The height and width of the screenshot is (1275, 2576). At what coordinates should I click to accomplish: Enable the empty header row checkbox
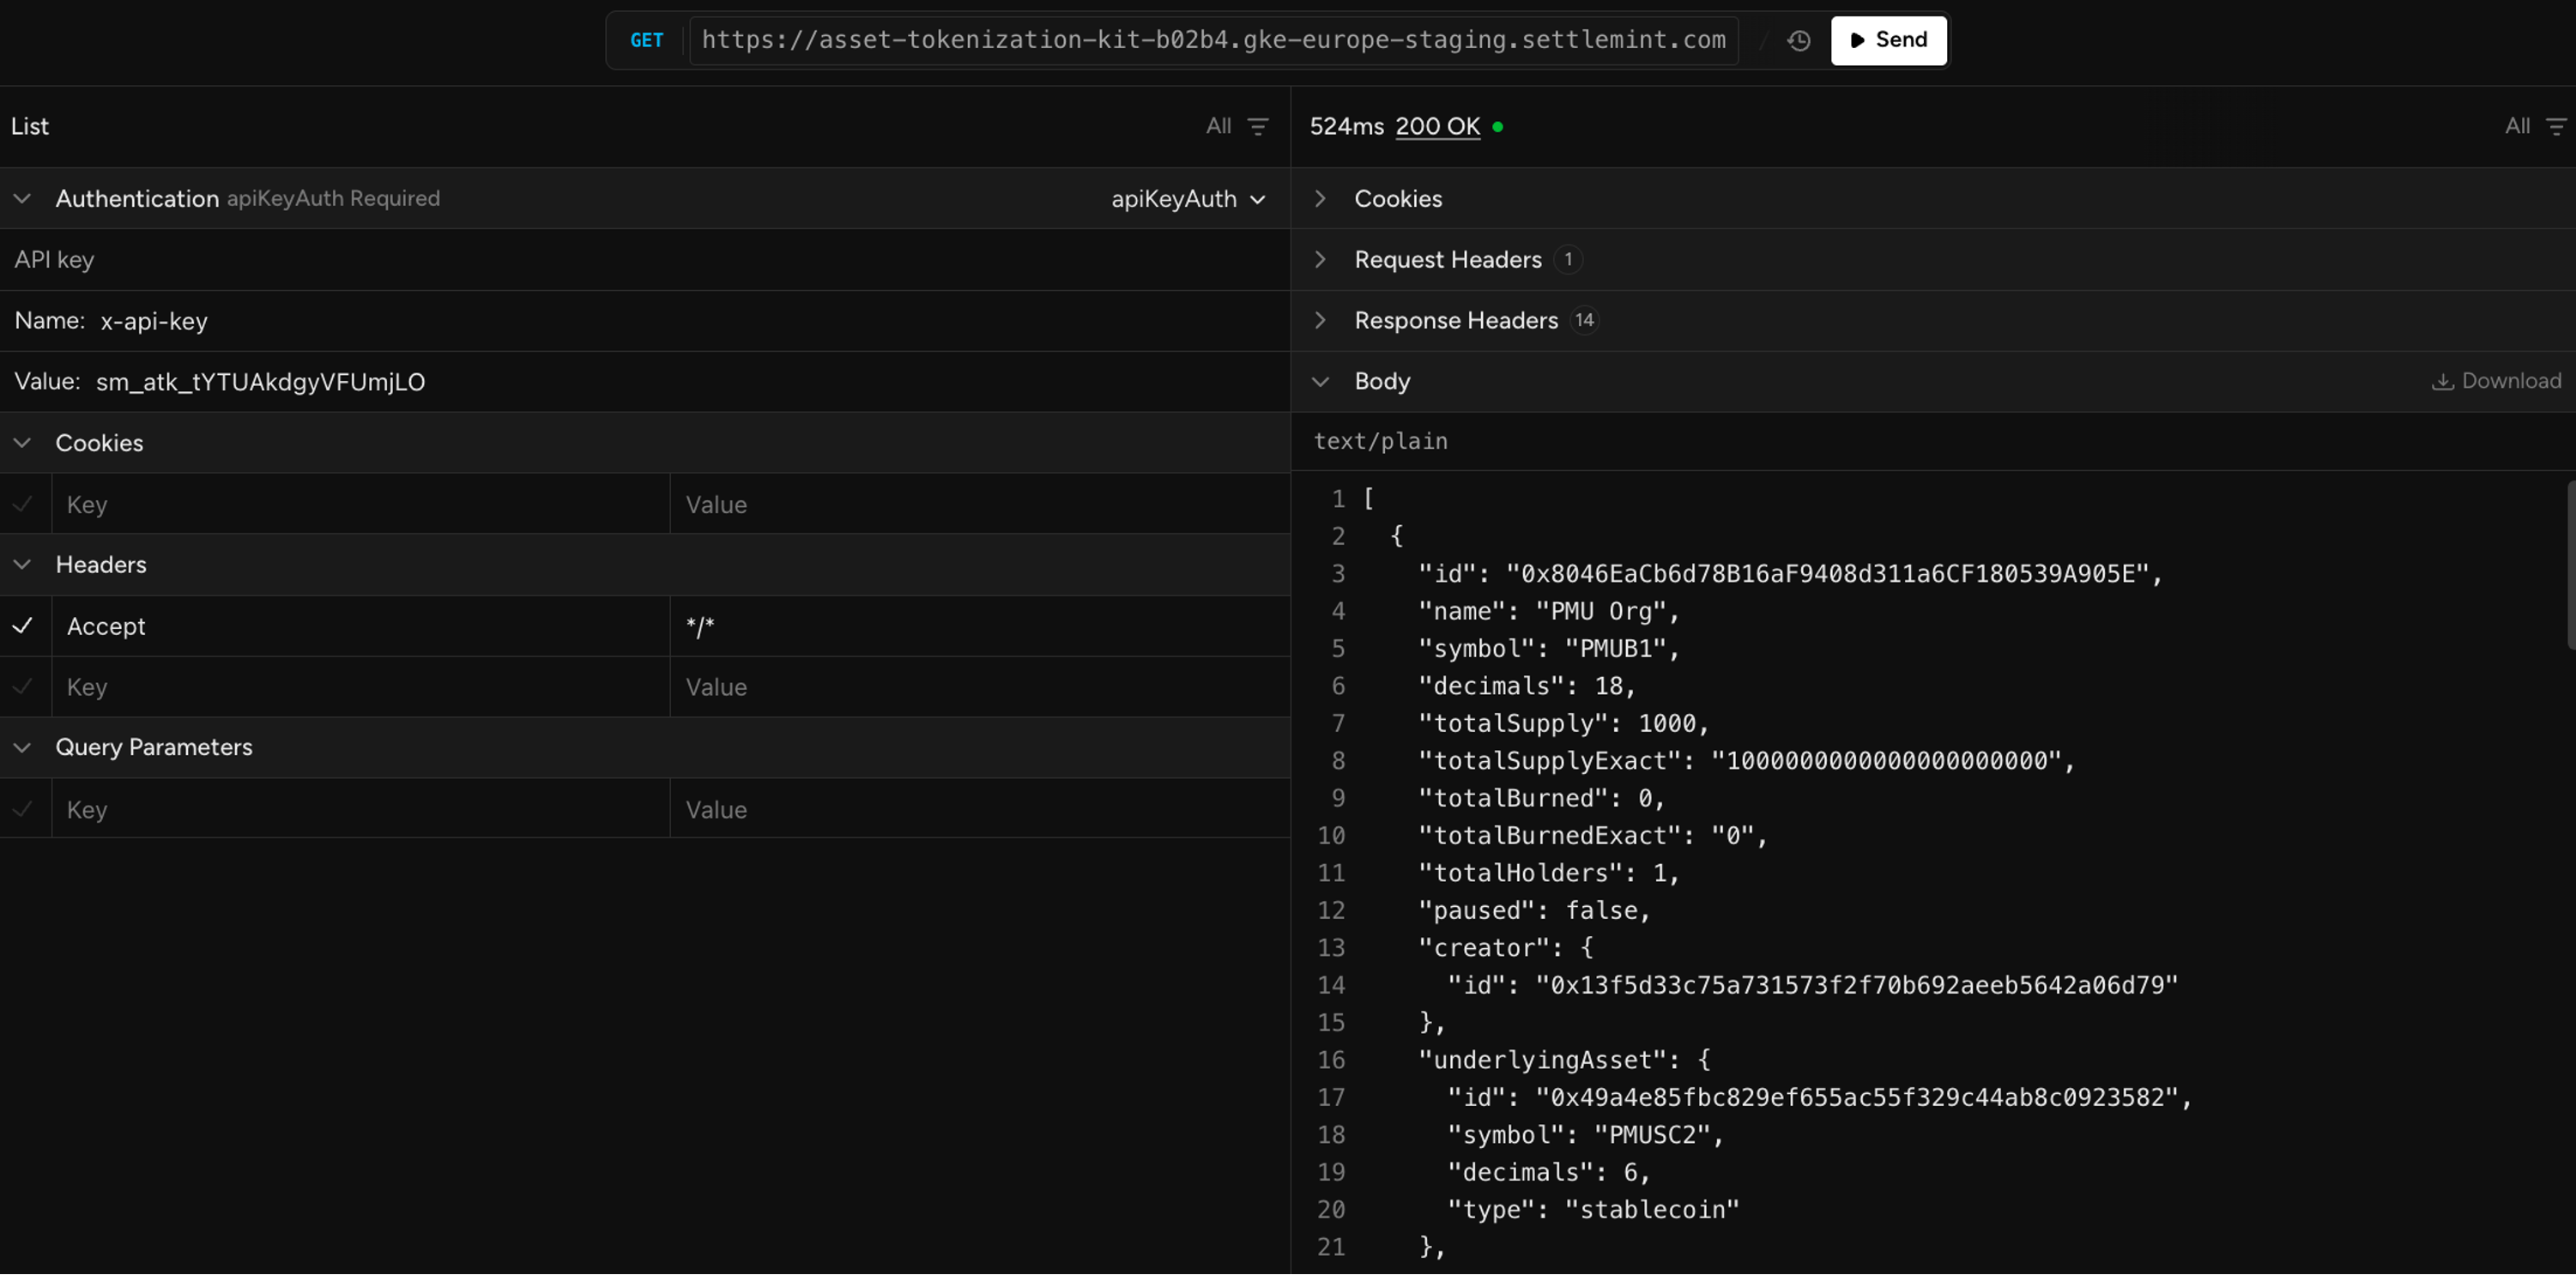(23, 687)
